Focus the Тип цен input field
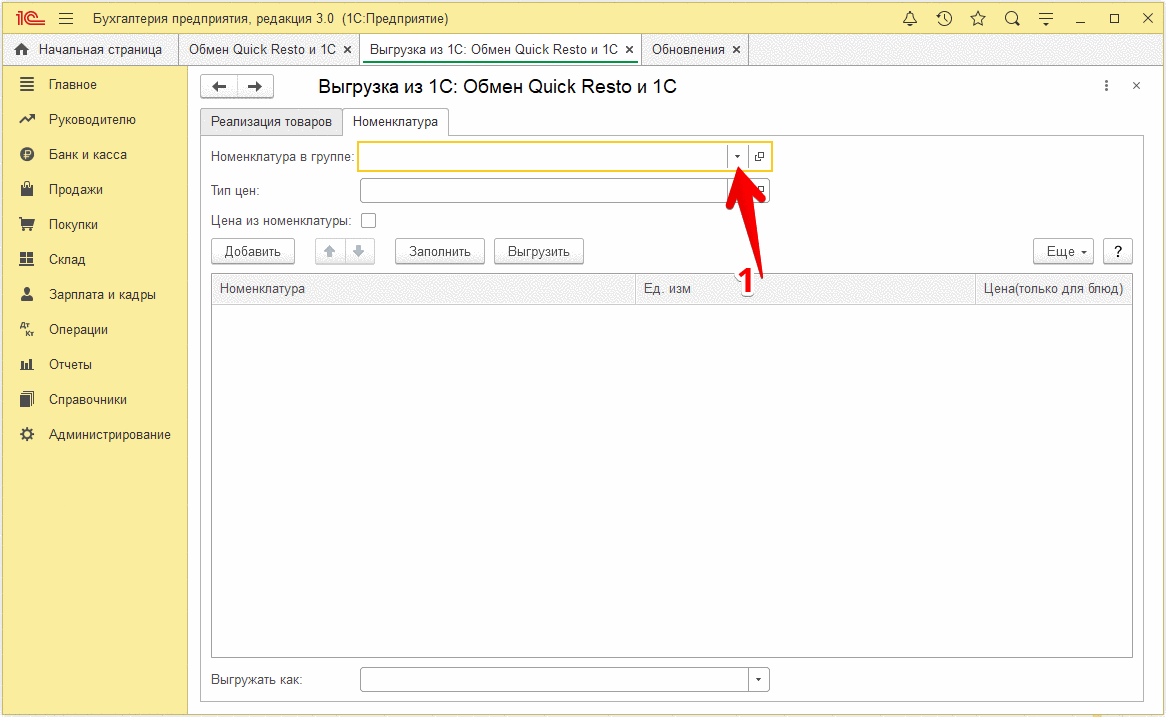The image size is (1166, 717). pyautogui.click(x=544, y=190)
